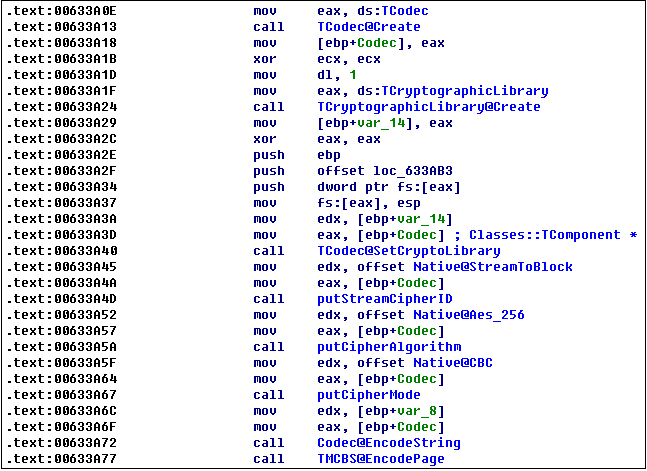This screenshot has height=471, width=647.
Task: Click address .text:00633A77
Action: [x=62, y=459]
